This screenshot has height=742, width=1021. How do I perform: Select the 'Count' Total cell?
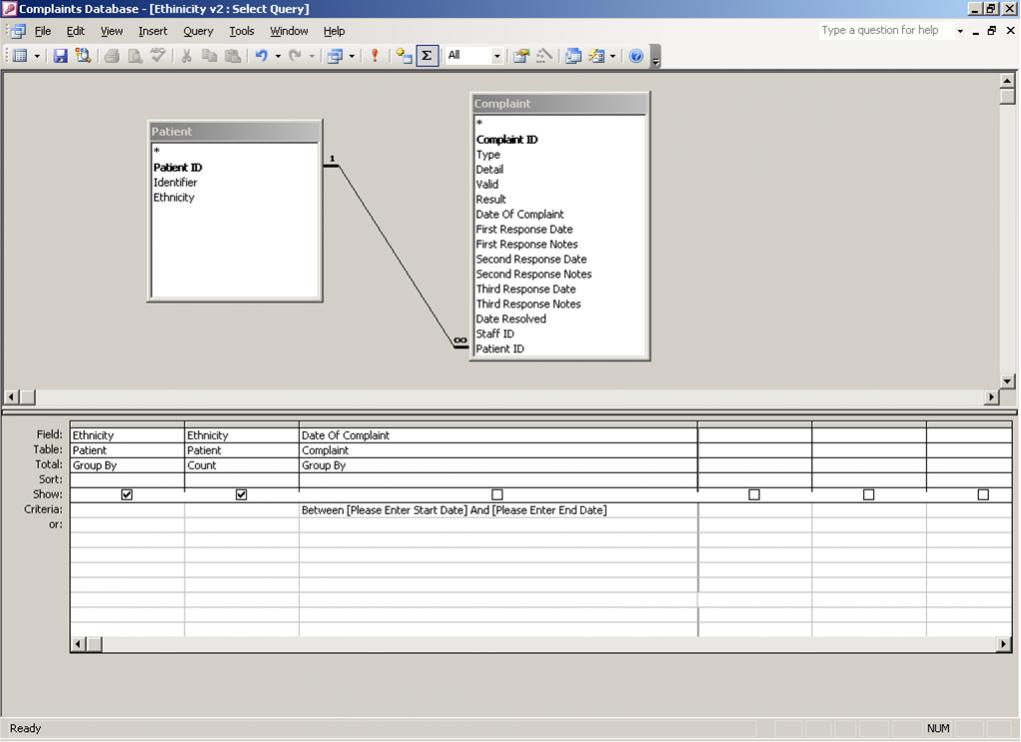tap(242, 465)
